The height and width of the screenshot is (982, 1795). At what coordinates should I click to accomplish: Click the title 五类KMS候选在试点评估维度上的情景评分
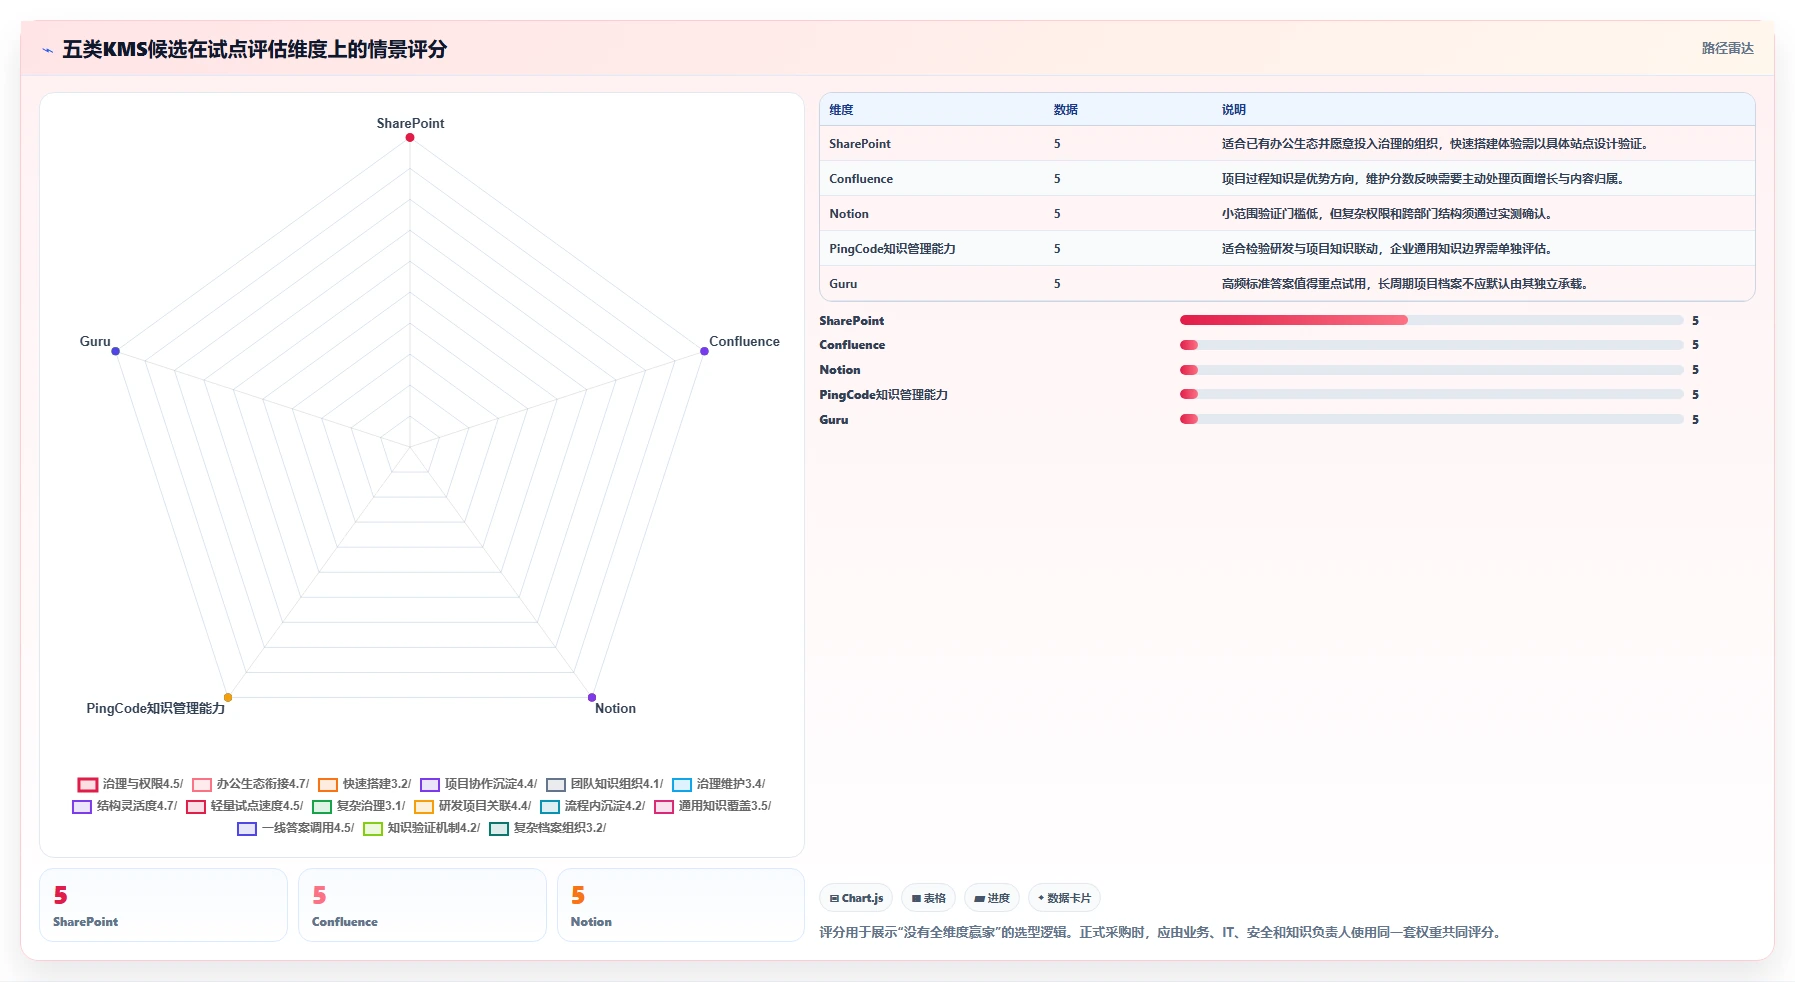255,49
